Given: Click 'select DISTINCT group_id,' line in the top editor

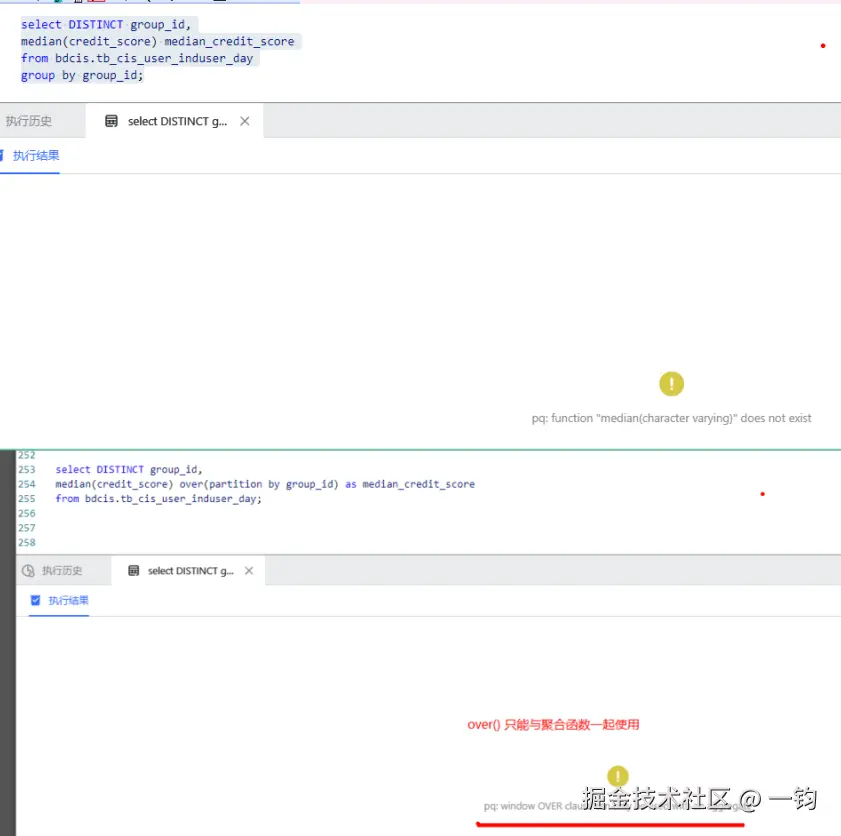Looking at the screenshot, I should click(106, 25).
